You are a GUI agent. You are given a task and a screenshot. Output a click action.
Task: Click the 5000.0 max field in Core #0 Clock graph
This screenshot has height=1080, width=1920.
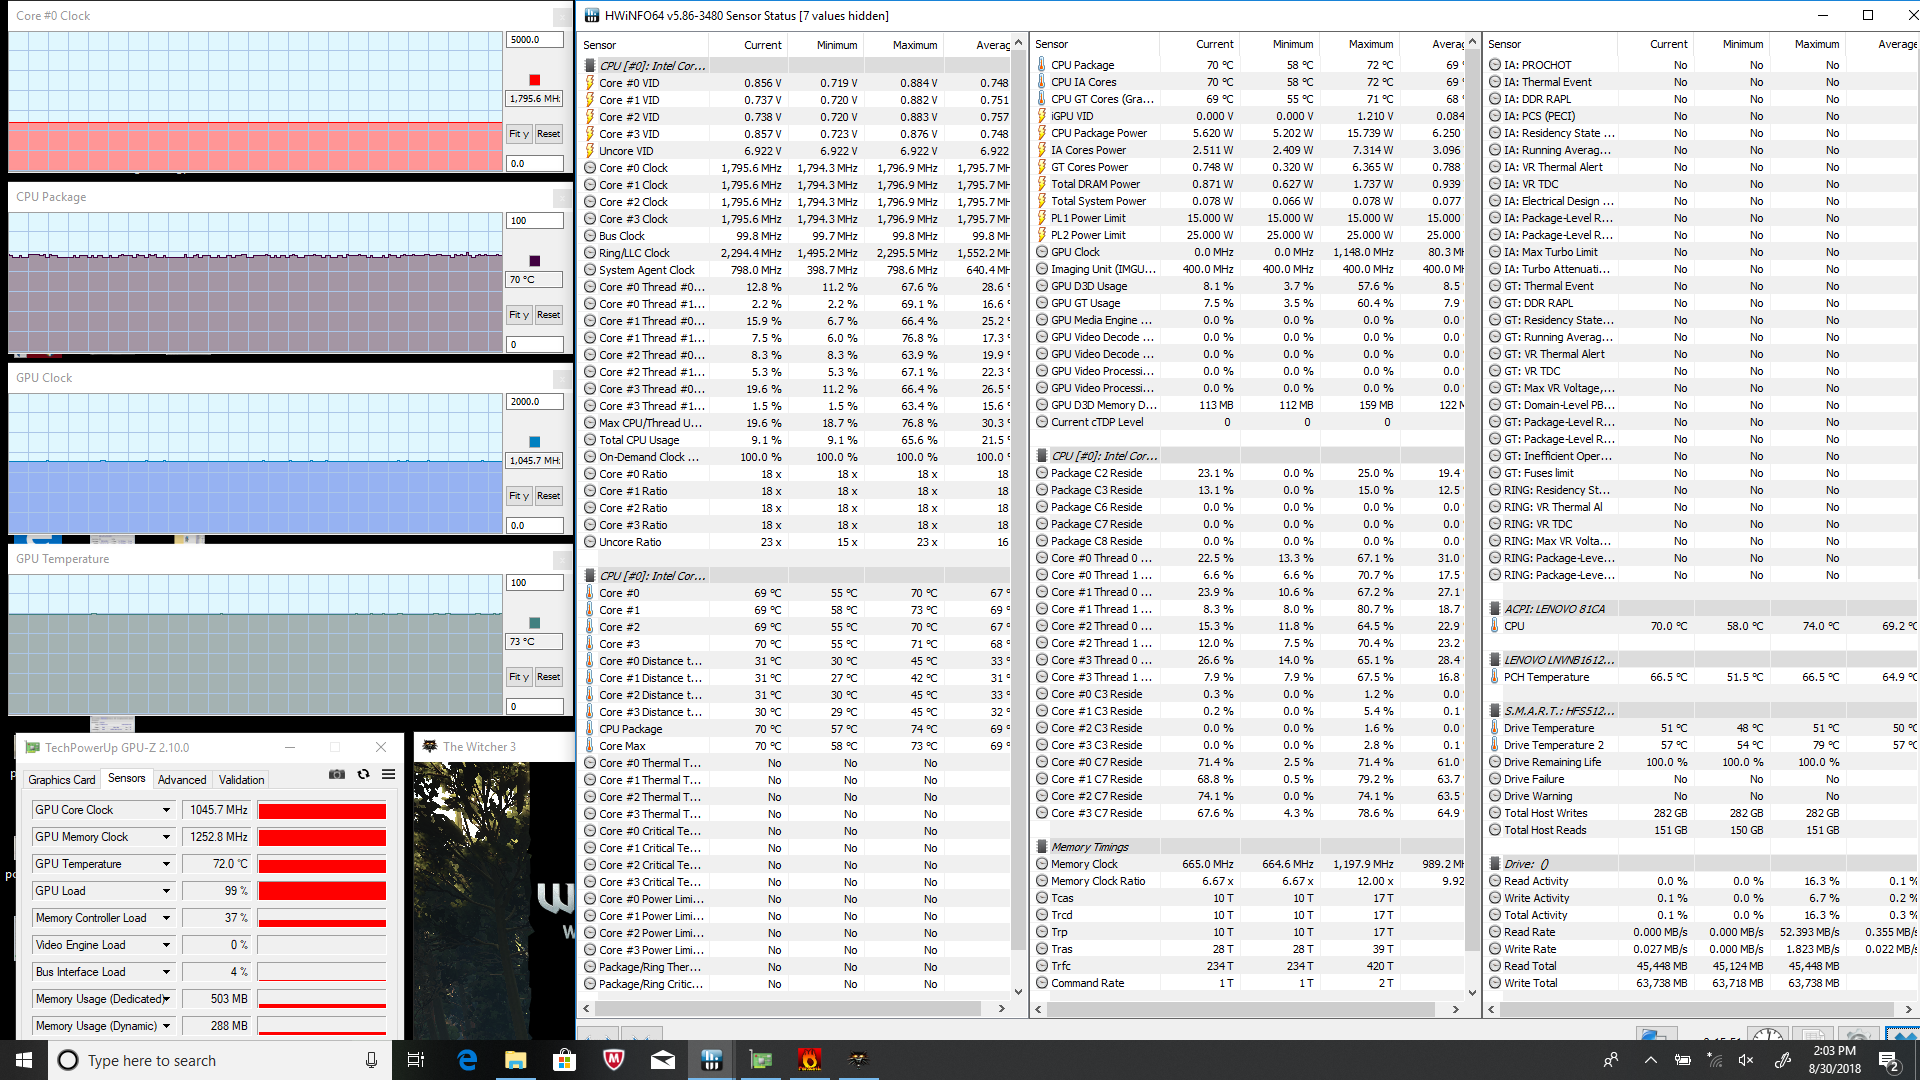(x=535, y=40)
